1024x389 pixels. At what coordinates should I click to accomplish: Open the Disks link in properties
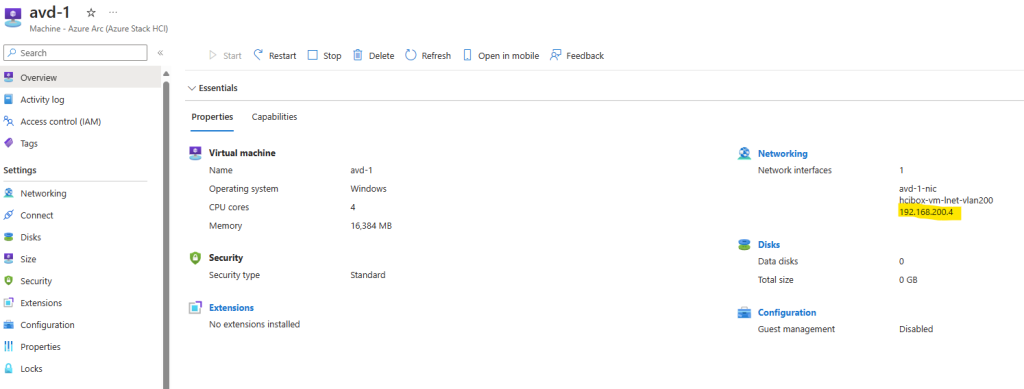(769, 245)
